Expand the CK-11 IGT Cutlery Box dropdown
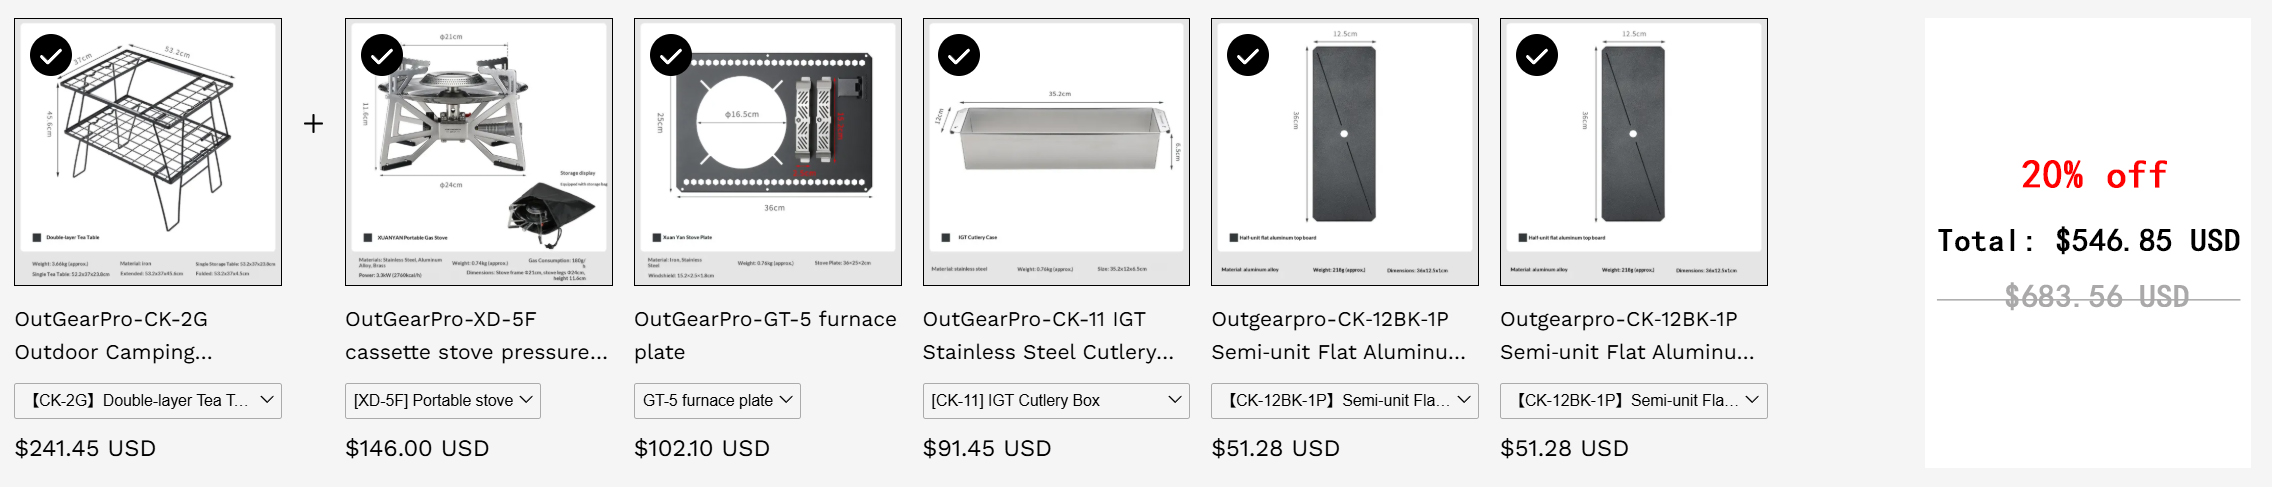2272x487 pixels. 1056,400
